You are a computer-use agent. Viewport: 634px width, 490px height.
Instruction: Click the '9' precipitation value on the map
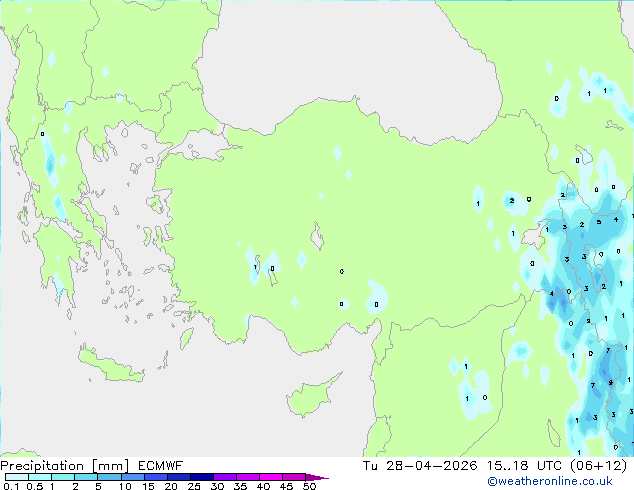[610, 382]
